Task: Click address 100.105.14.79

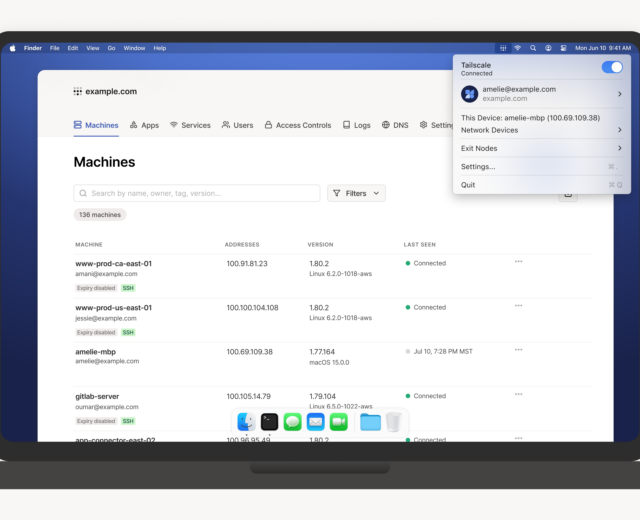Action: (x=249, y=396)
